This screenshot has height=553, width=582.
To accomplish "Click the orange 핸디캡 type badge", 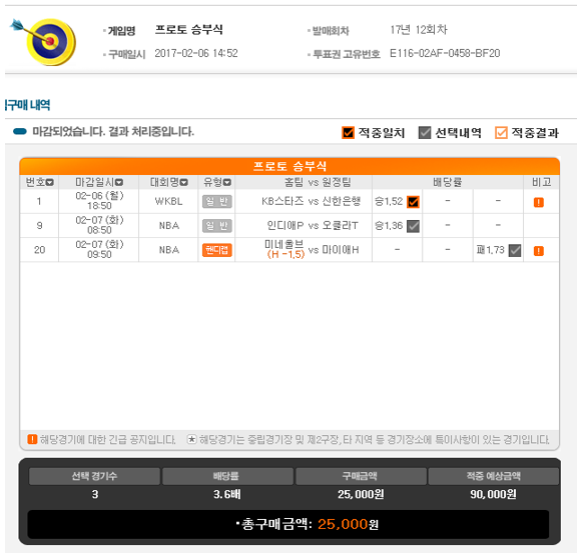I will click(x=217, y=250).
